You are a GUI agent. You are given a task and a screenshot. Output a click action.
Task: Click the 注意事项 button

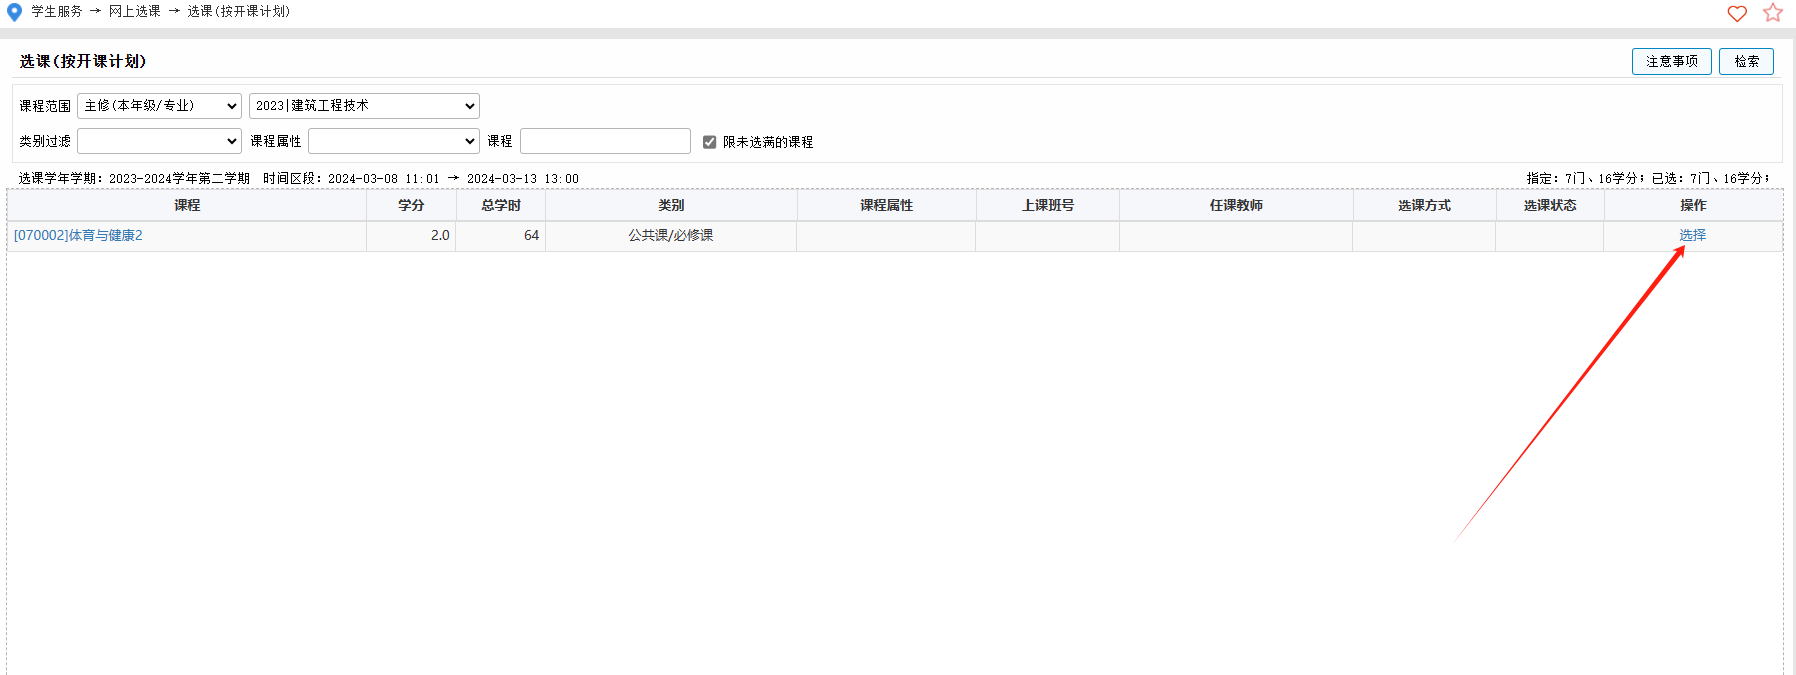[x=1671, y=61]
